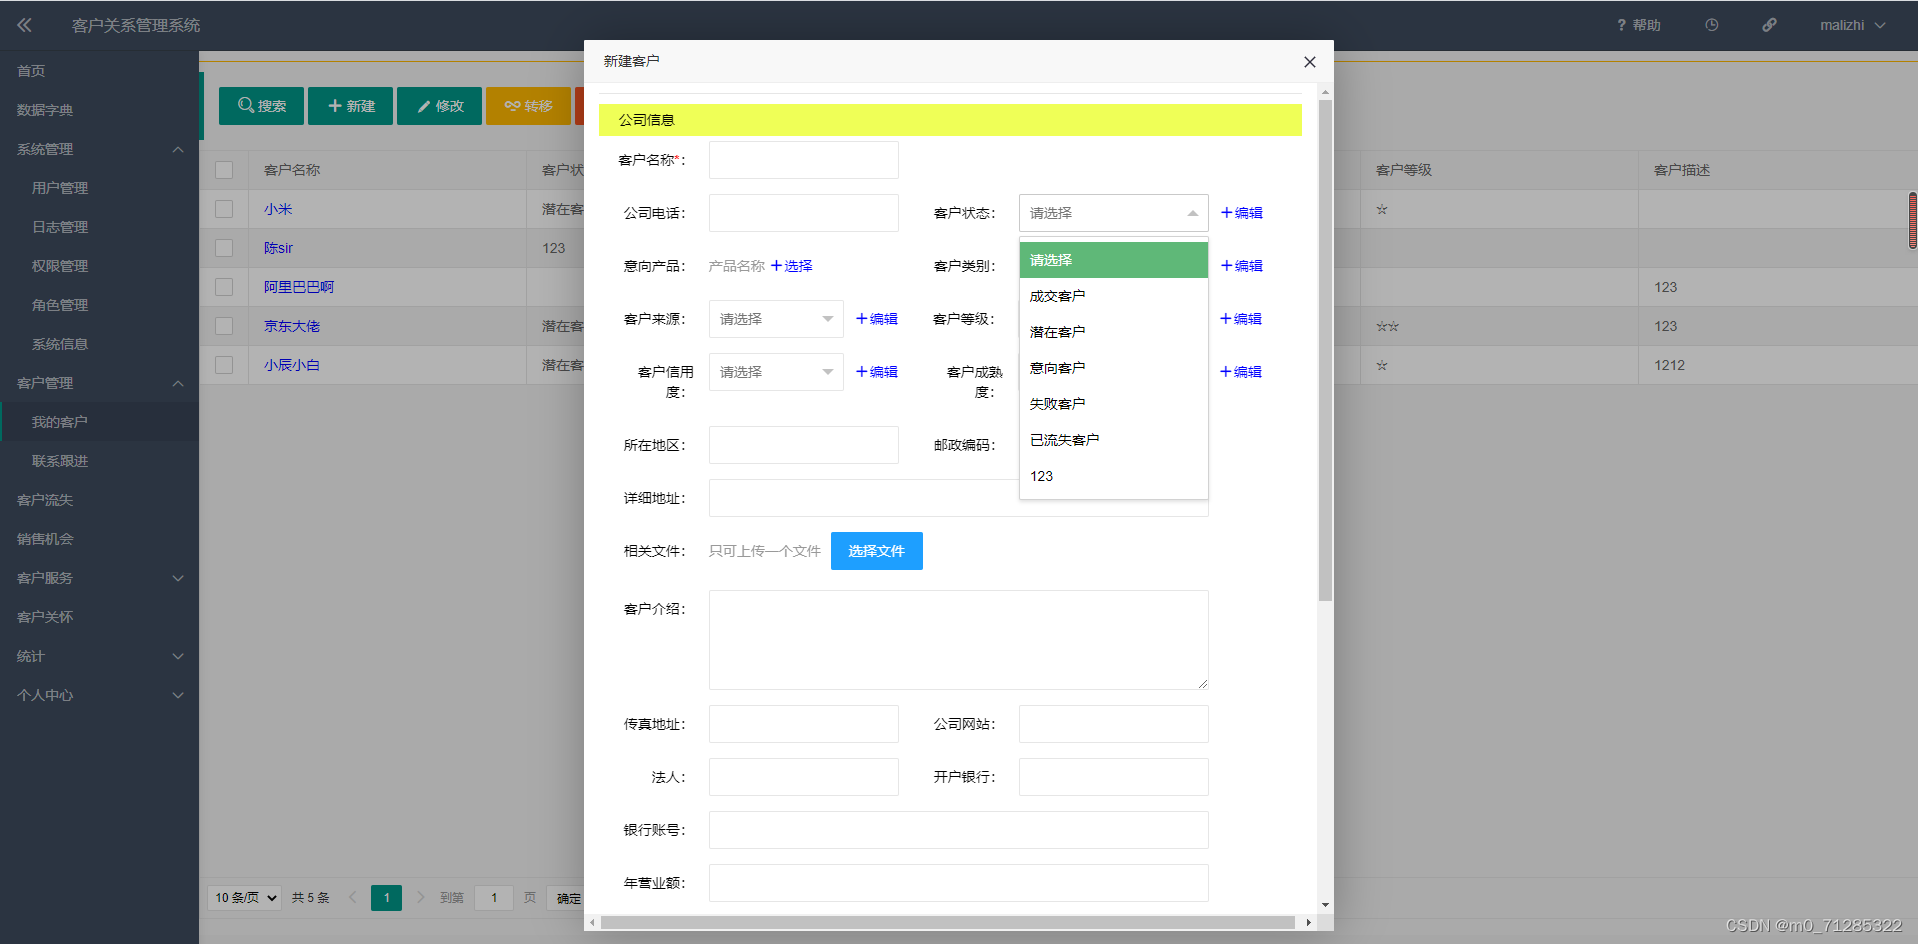Screen dimensions: 1918x944
Task: Select 成交客户 from customer status options
Action: pyautogui.click(x=1058, y=295)
